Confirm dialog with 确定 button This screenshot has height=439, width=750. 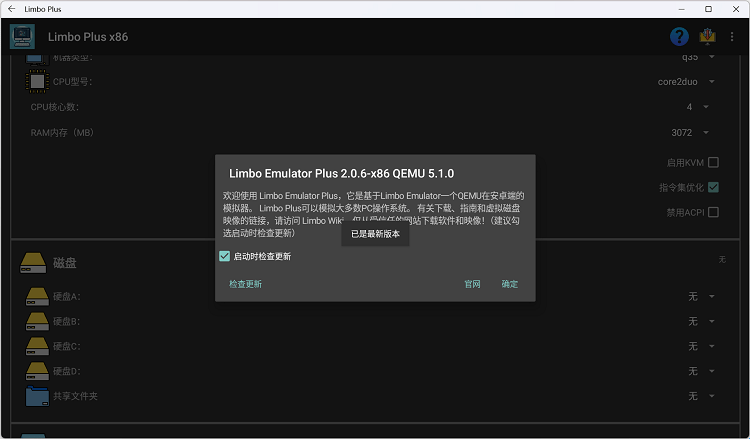[510, 284]
